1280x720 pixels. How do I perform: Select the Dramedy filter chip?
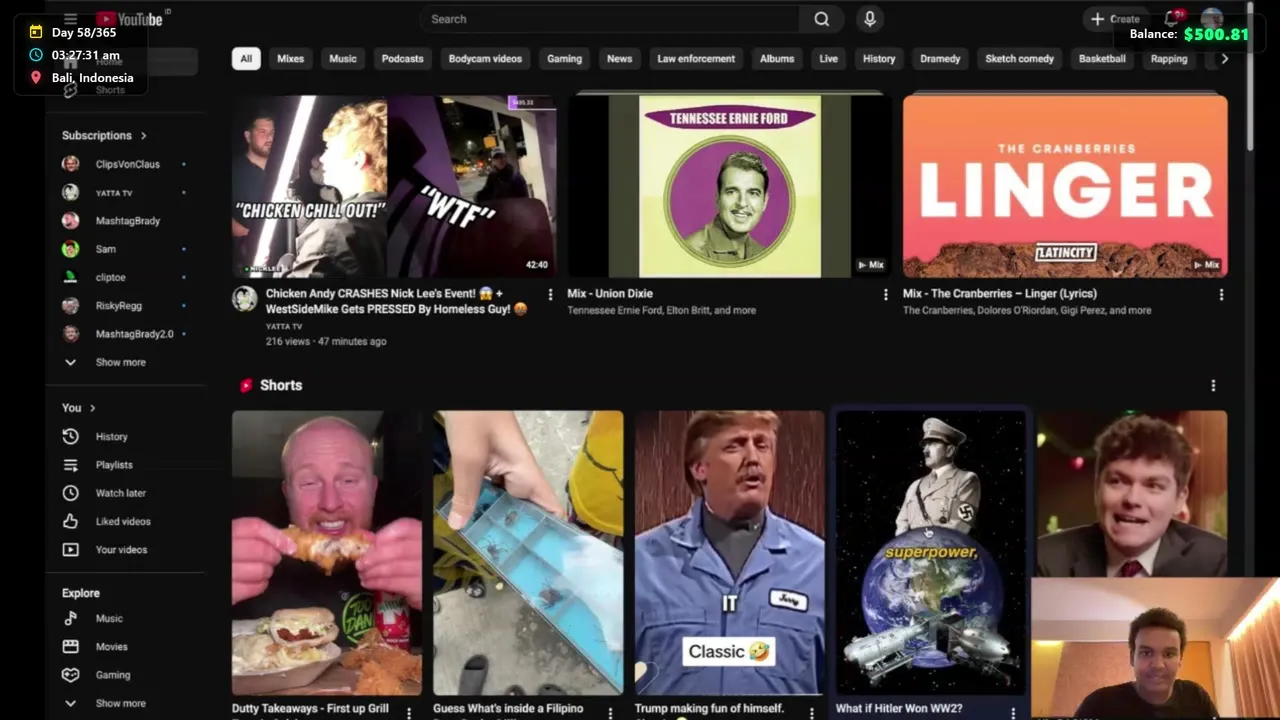[x=940, y=58]
